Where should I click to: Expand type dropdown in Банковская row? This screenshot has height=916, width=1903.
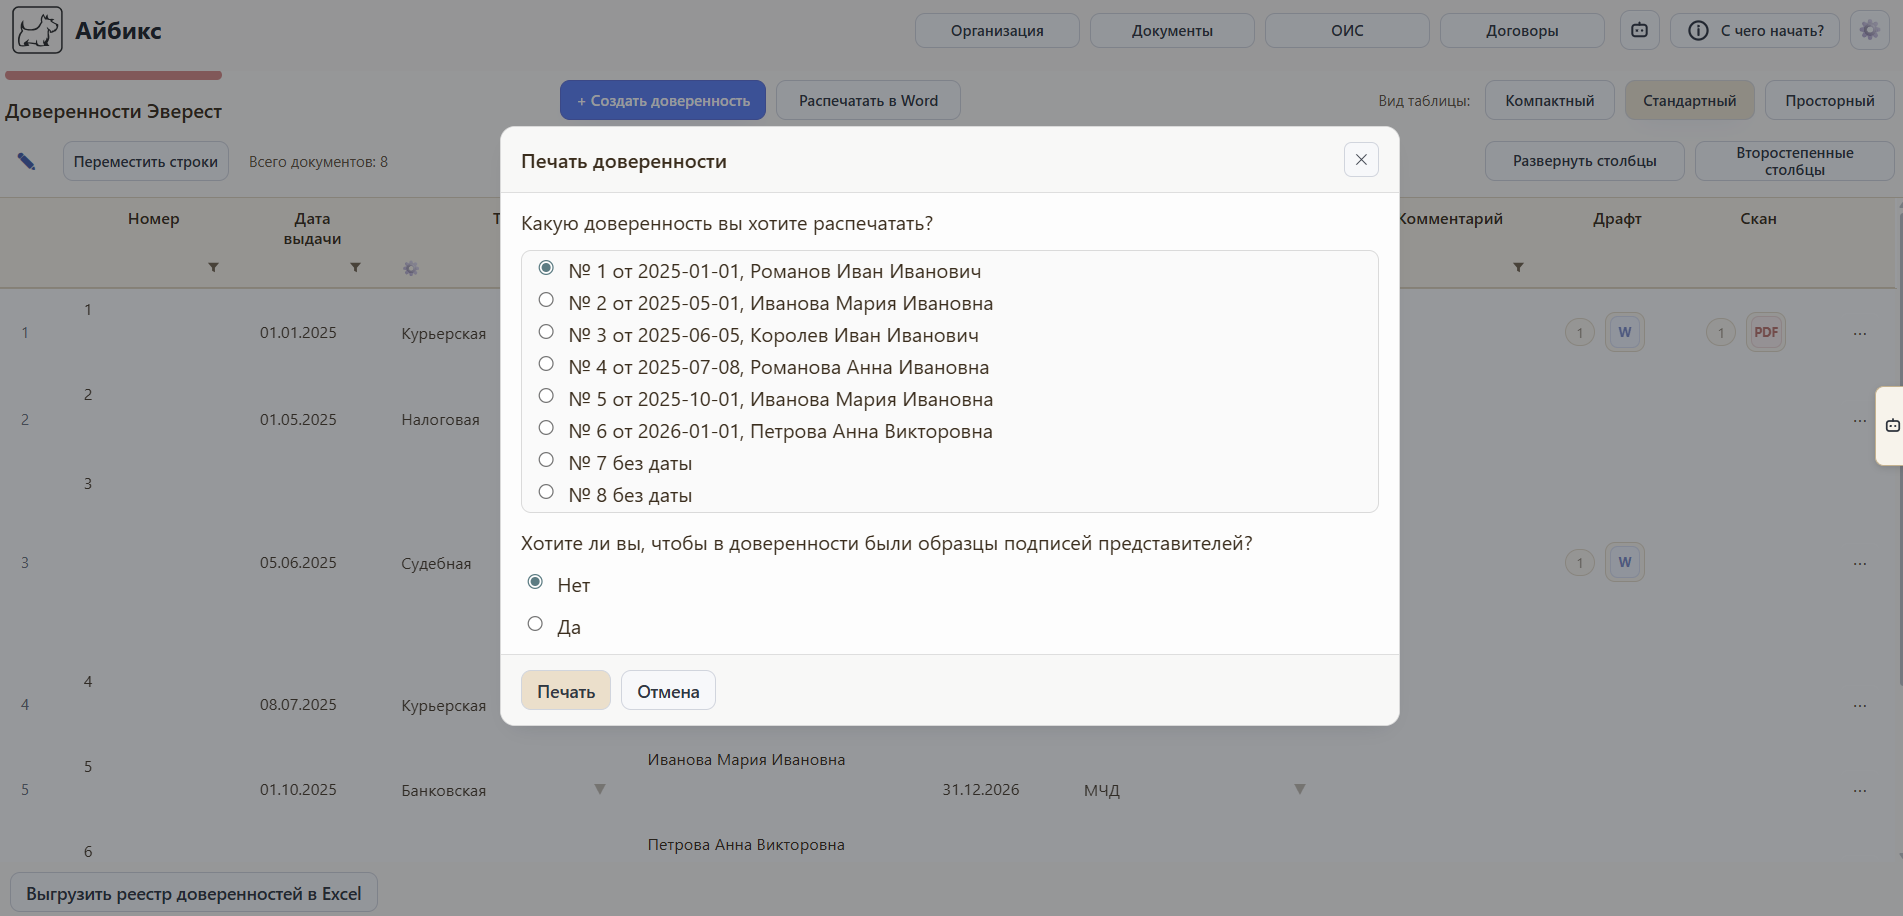[600, 789]
